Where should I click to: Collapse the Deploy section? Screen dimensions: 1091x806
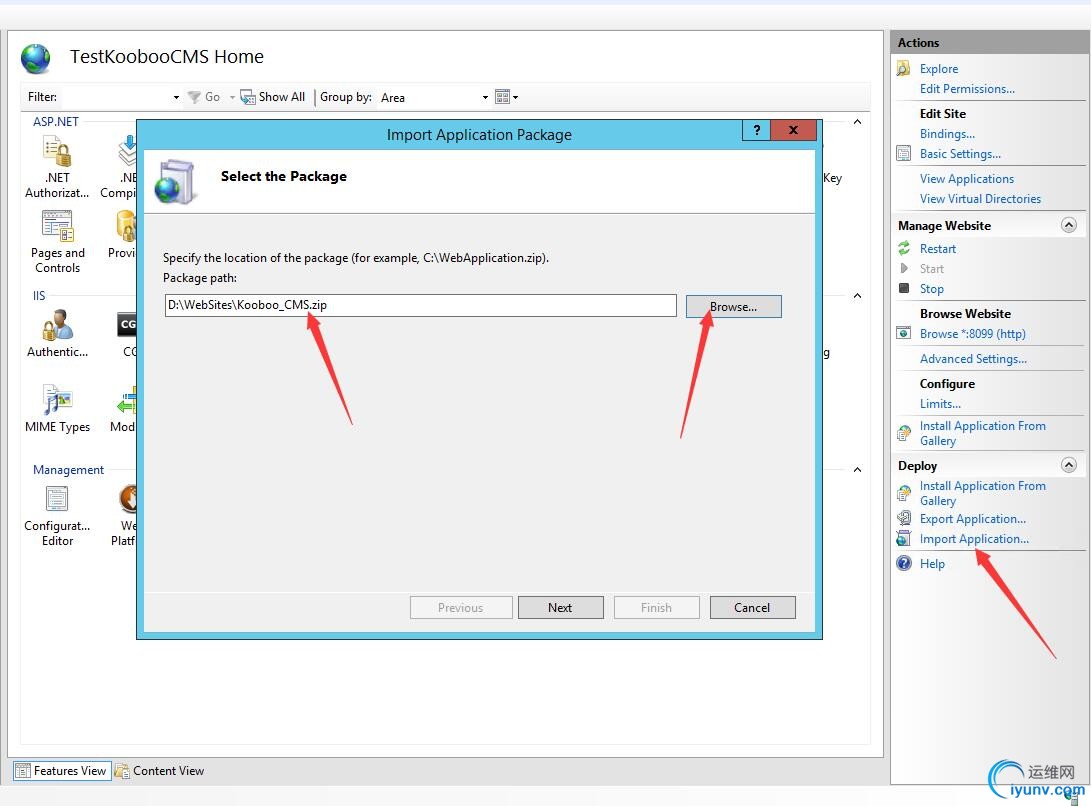coord(1069,465)
